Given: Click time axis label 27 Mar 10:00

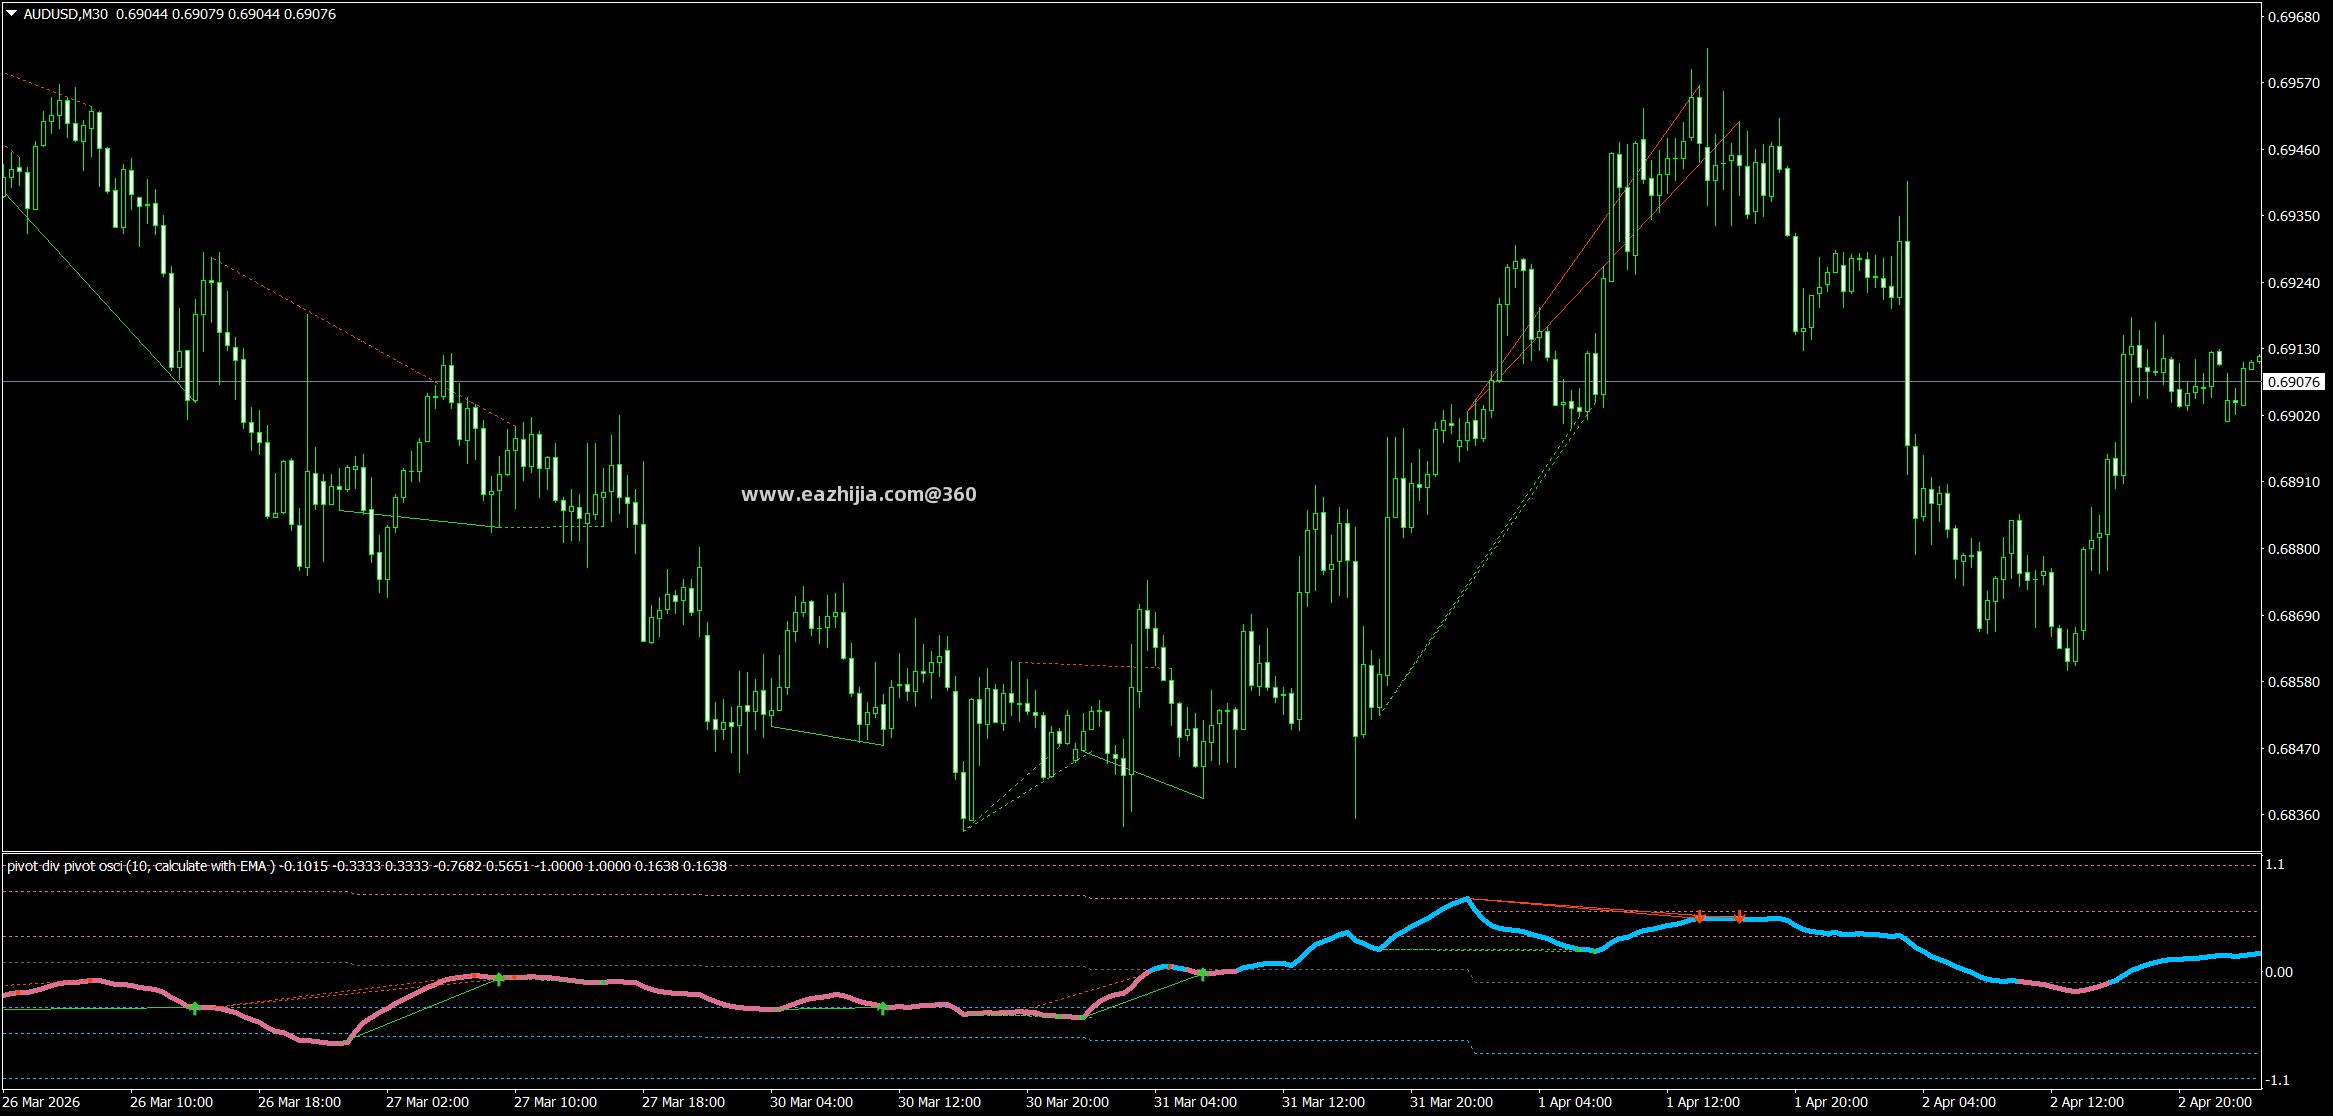Looking at the screenshot, I should point(555,1102).
